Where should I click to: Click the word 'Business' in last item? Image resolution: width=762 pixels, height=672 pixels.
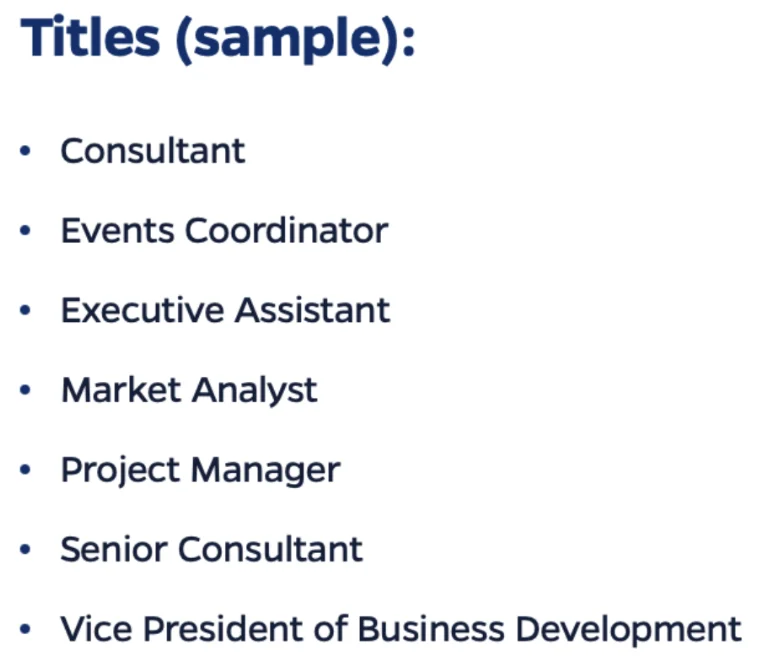coord(430,629)
